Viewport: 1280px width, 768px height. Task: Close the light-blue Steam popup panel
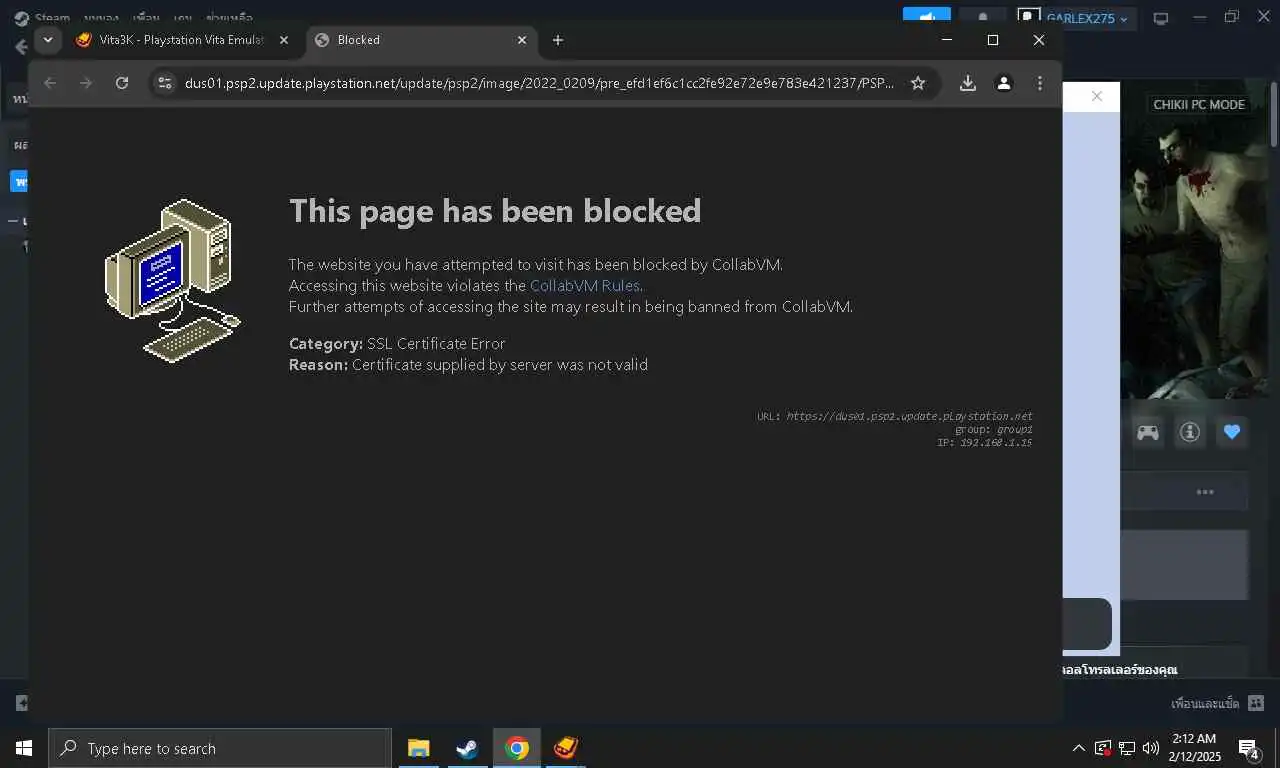(x=1097, y=97)
